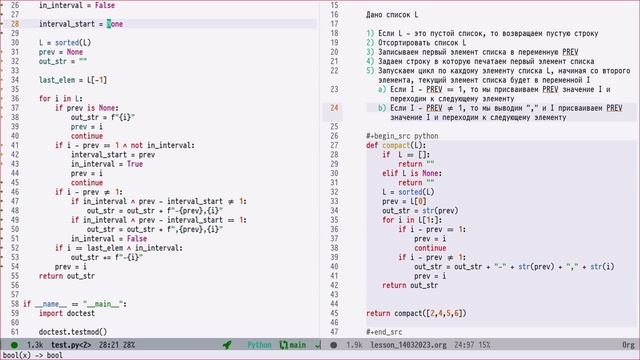640x360 pixels.
Task: Click the 28% position indicator in the left modeline
Action: coord(129,345)
